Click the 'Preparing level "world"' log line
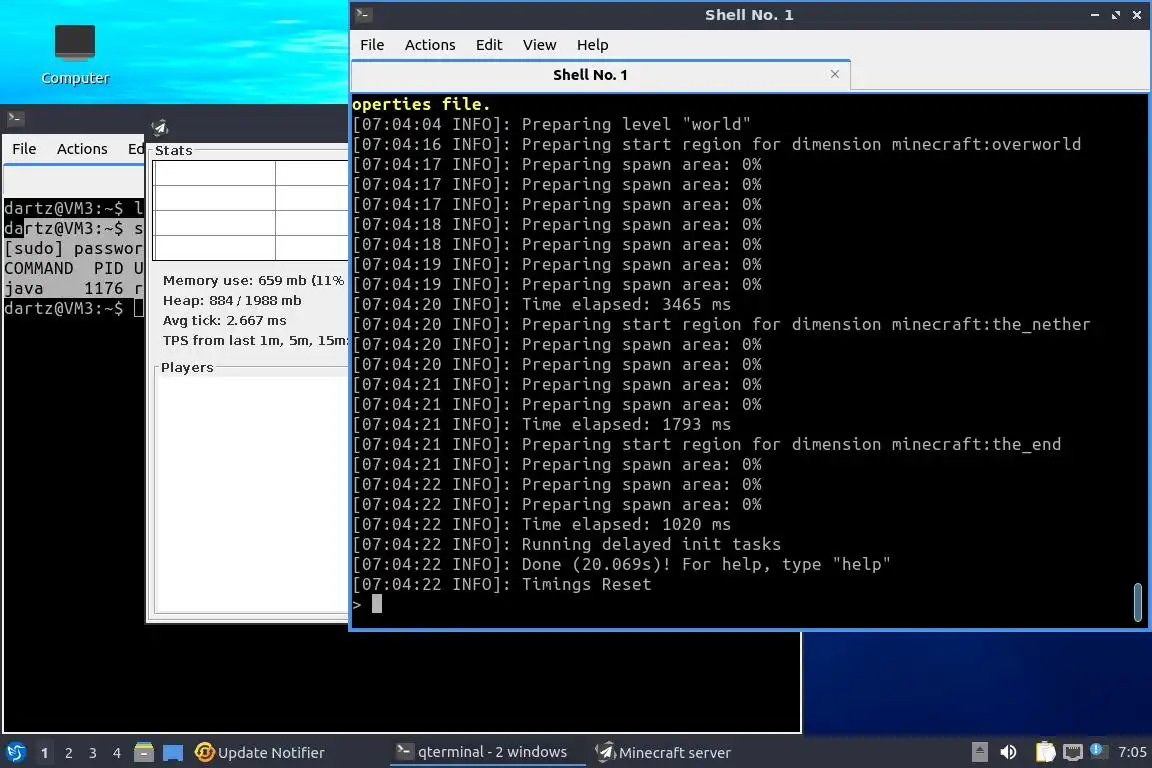 (x=552, y=124)
